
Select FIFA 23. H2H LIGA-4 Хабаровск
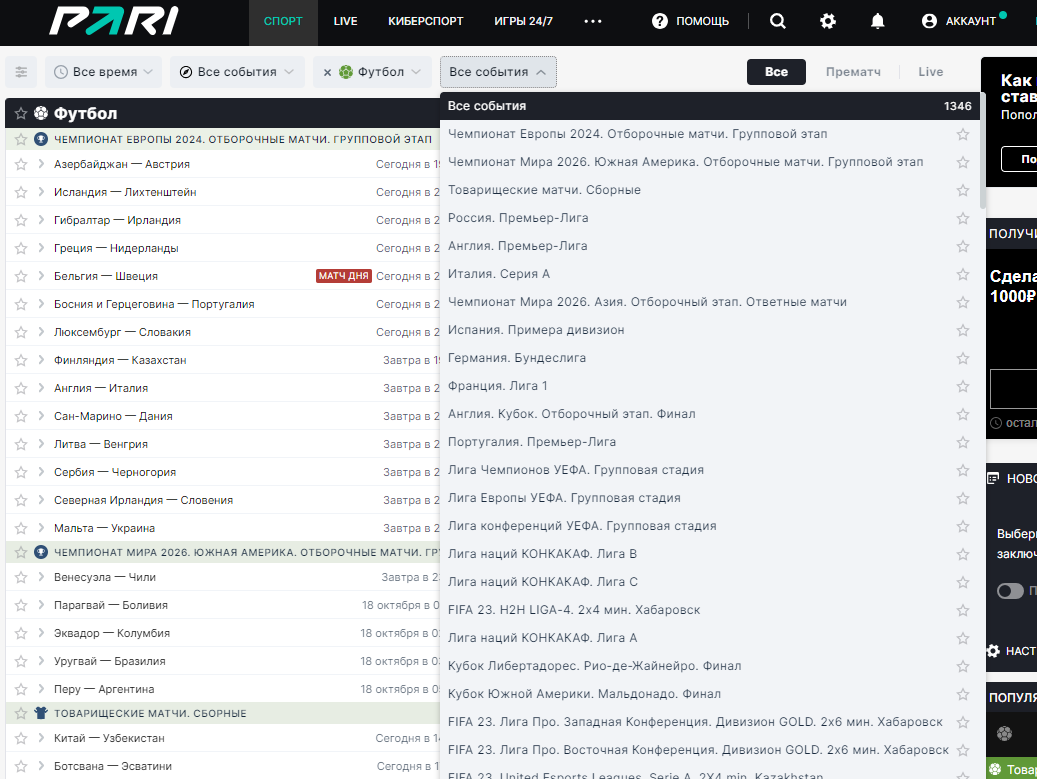coord(573,610)
